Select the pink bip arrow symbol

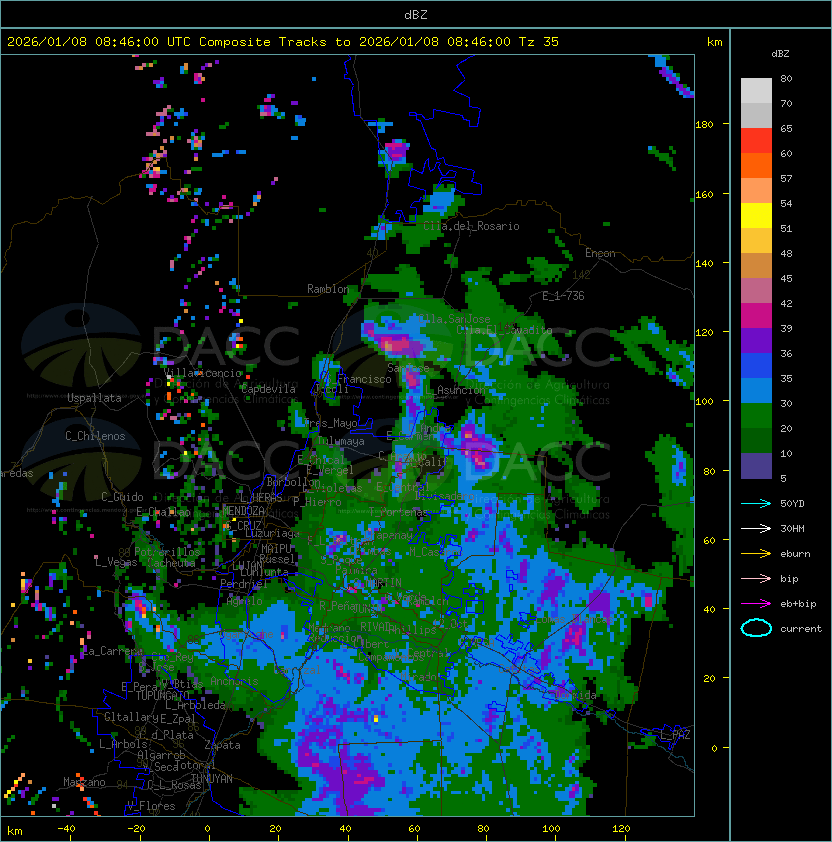pos(756,578)
